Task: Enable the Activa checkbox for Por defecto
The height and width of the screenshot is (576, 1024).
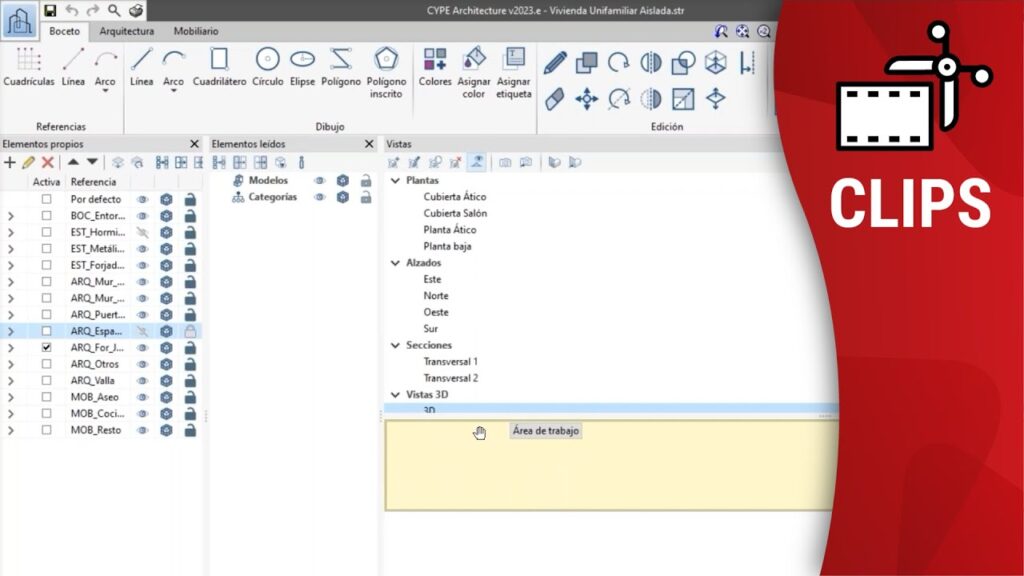Action: click(46, 200)
